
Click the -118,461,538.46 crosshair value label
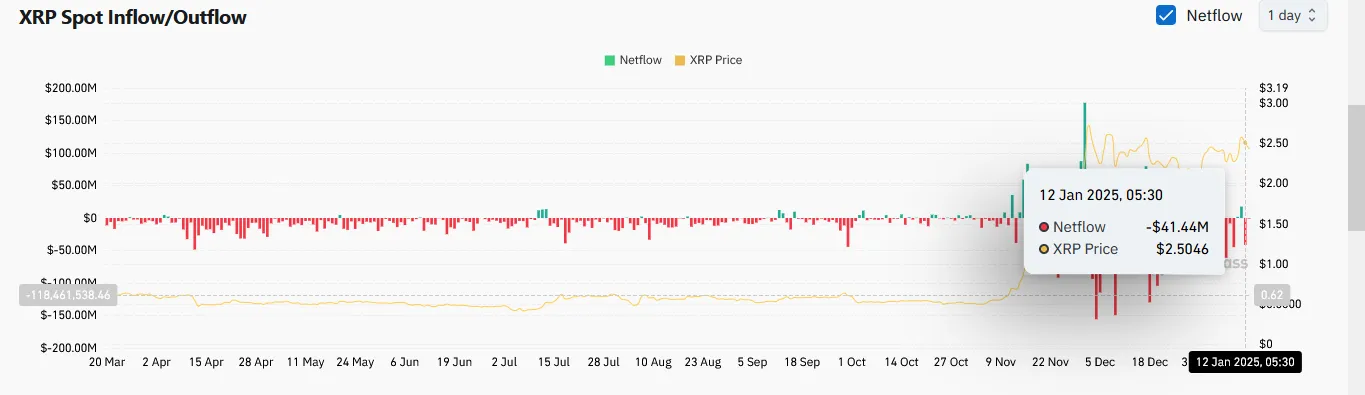[68, 295]
